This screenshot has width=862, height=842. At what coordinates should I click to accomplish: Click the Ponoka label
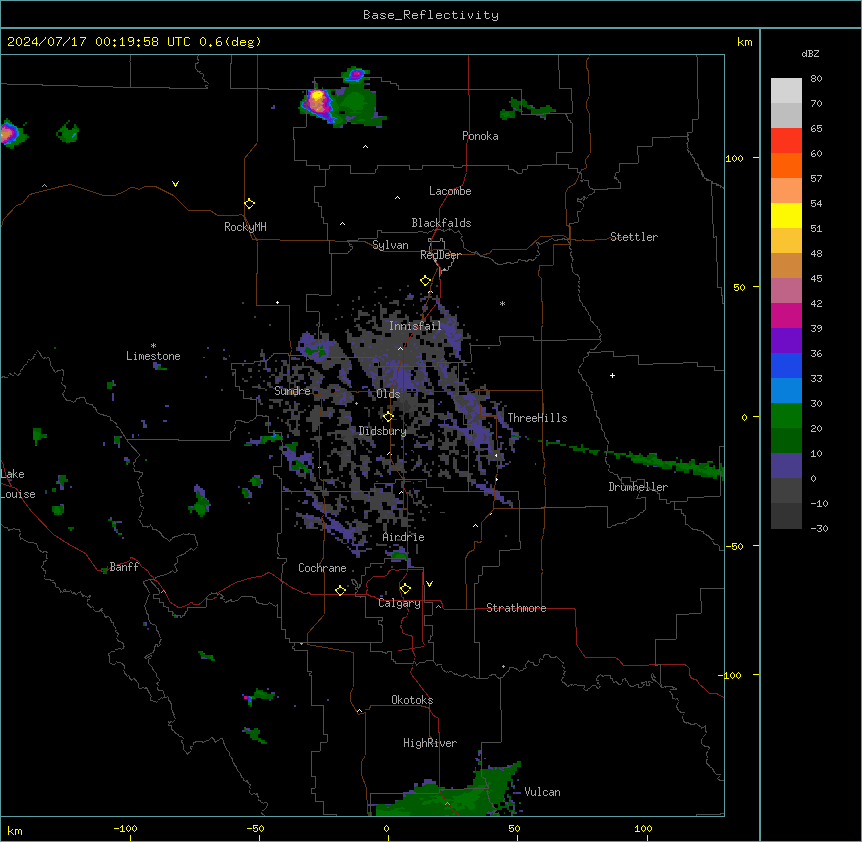[480, 136]
